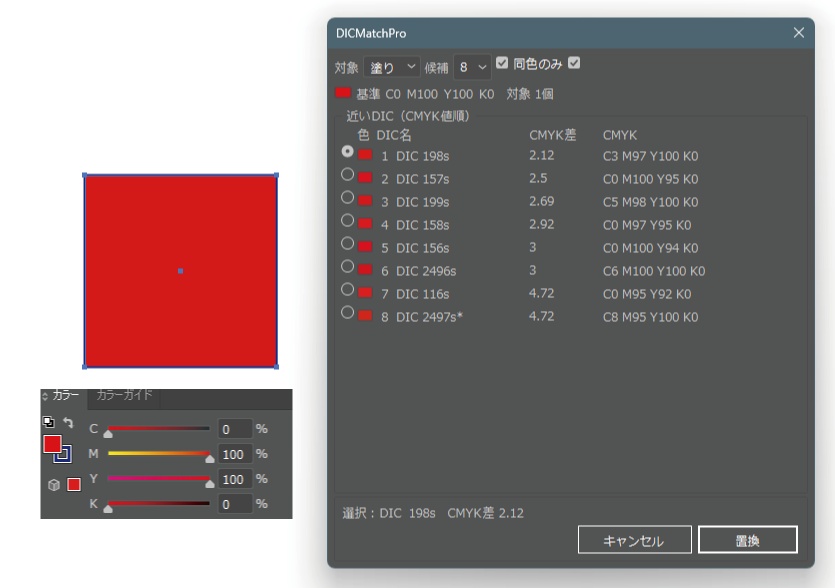Click the C value input field

tap(235, 429)
